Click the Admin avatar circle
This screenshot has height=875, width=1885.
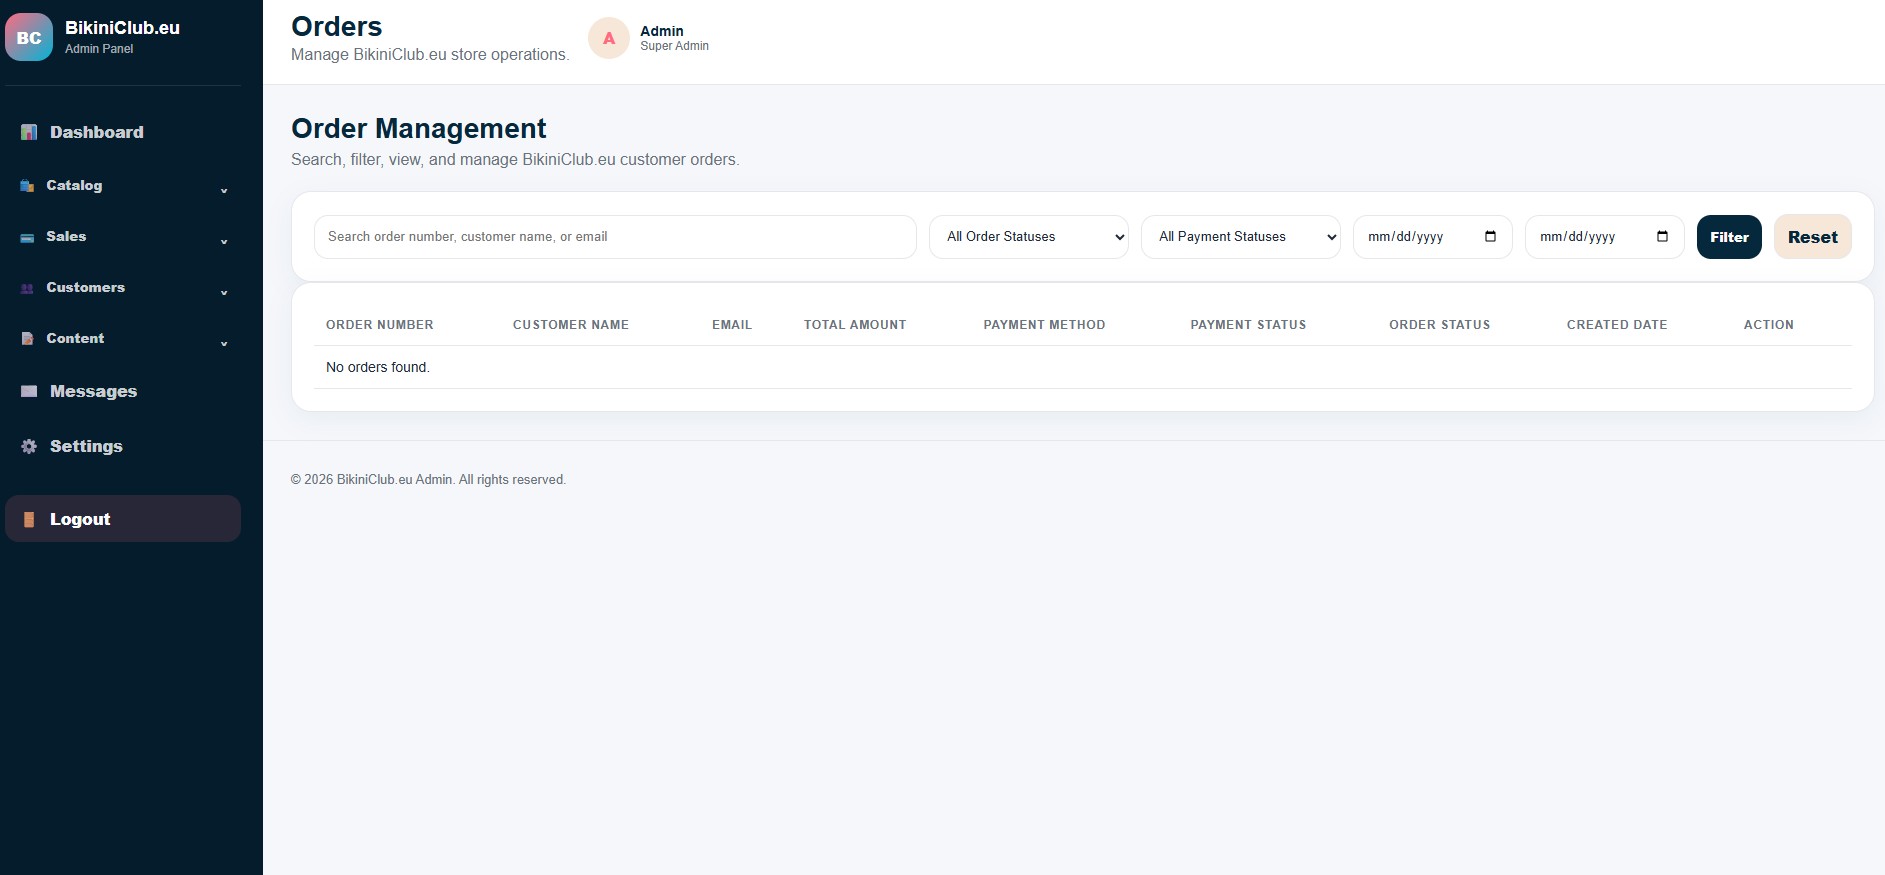(x=609, y=38)
